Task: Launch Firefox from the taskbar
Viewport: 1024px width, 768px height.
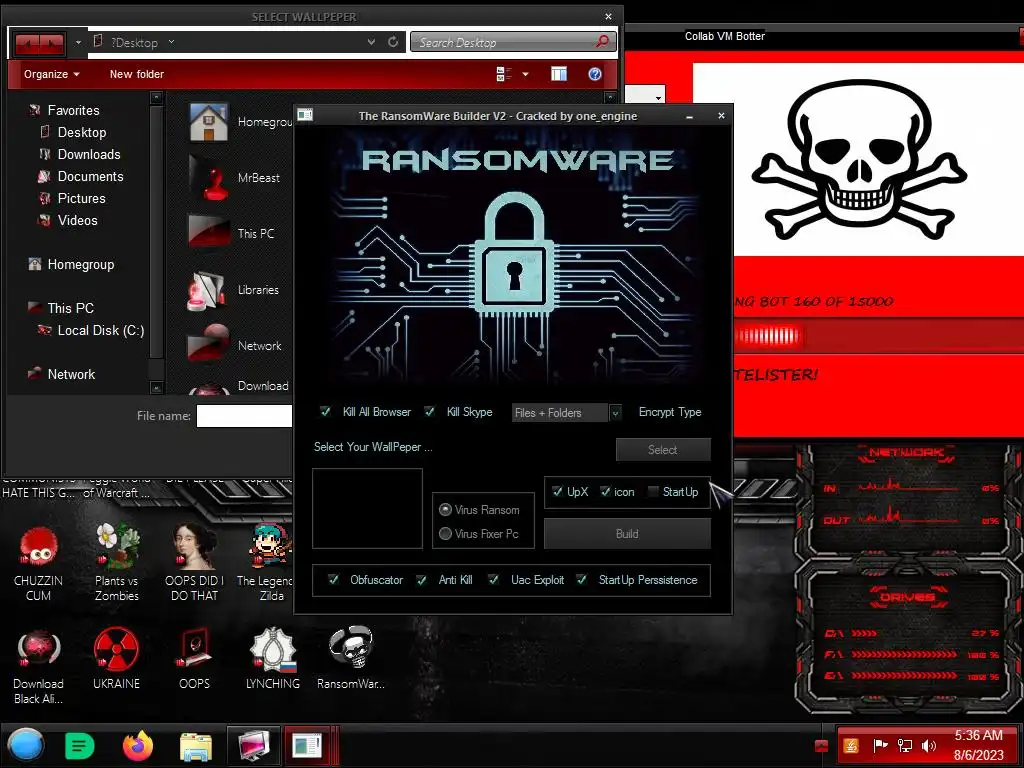Action: tap(138, 746)
